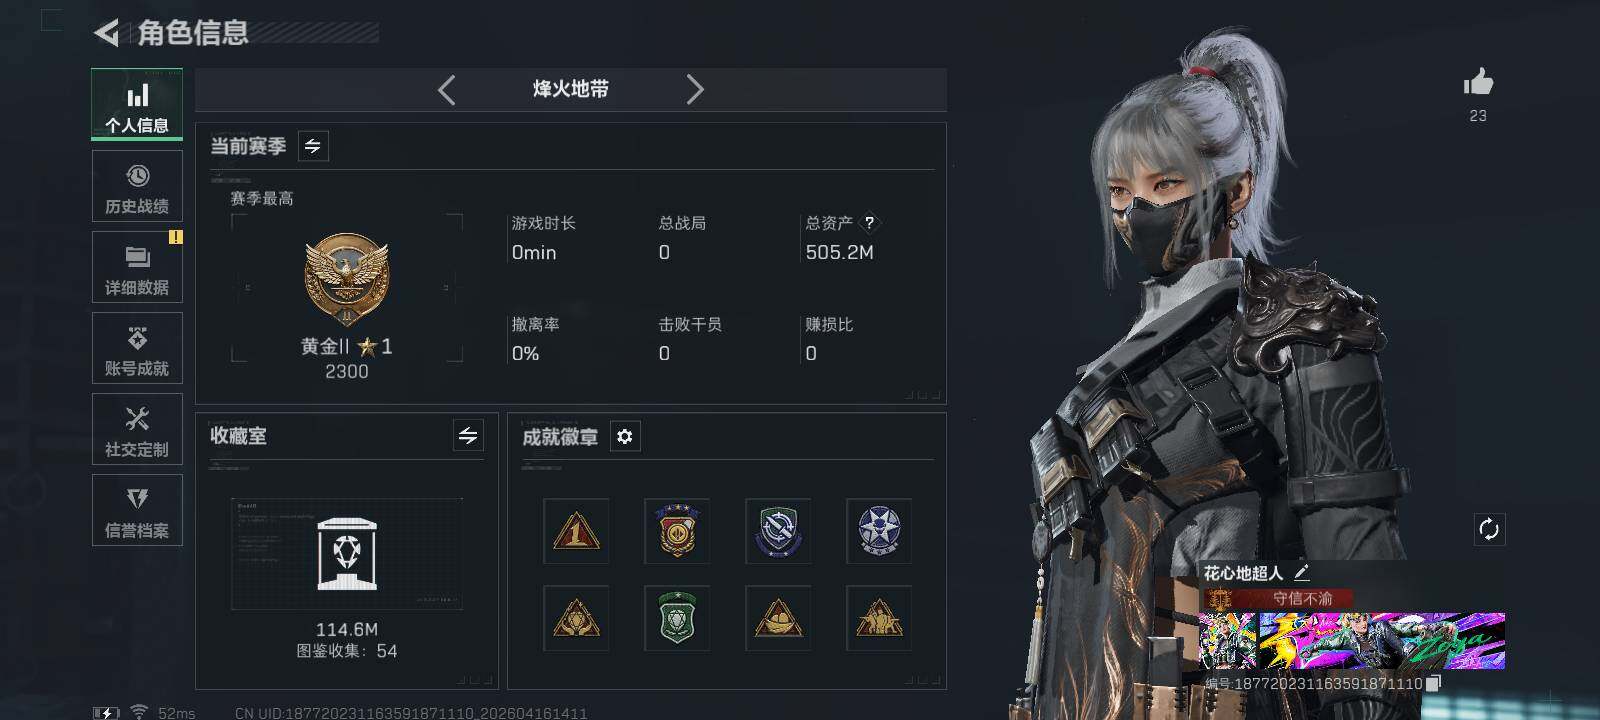Click the colorful profile banner image

(1352, 640)
